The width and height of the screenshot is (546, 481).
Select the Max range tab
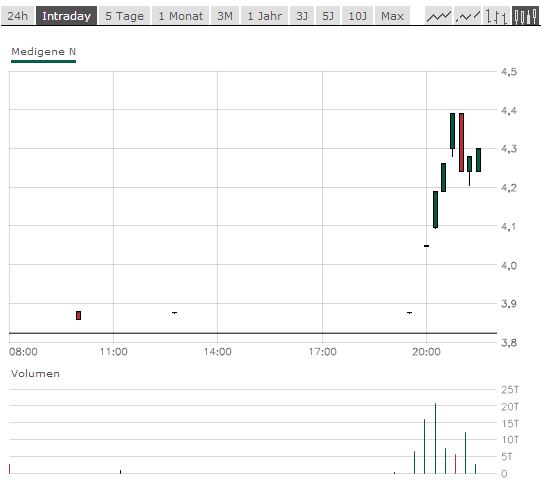(x=392, y=16)
